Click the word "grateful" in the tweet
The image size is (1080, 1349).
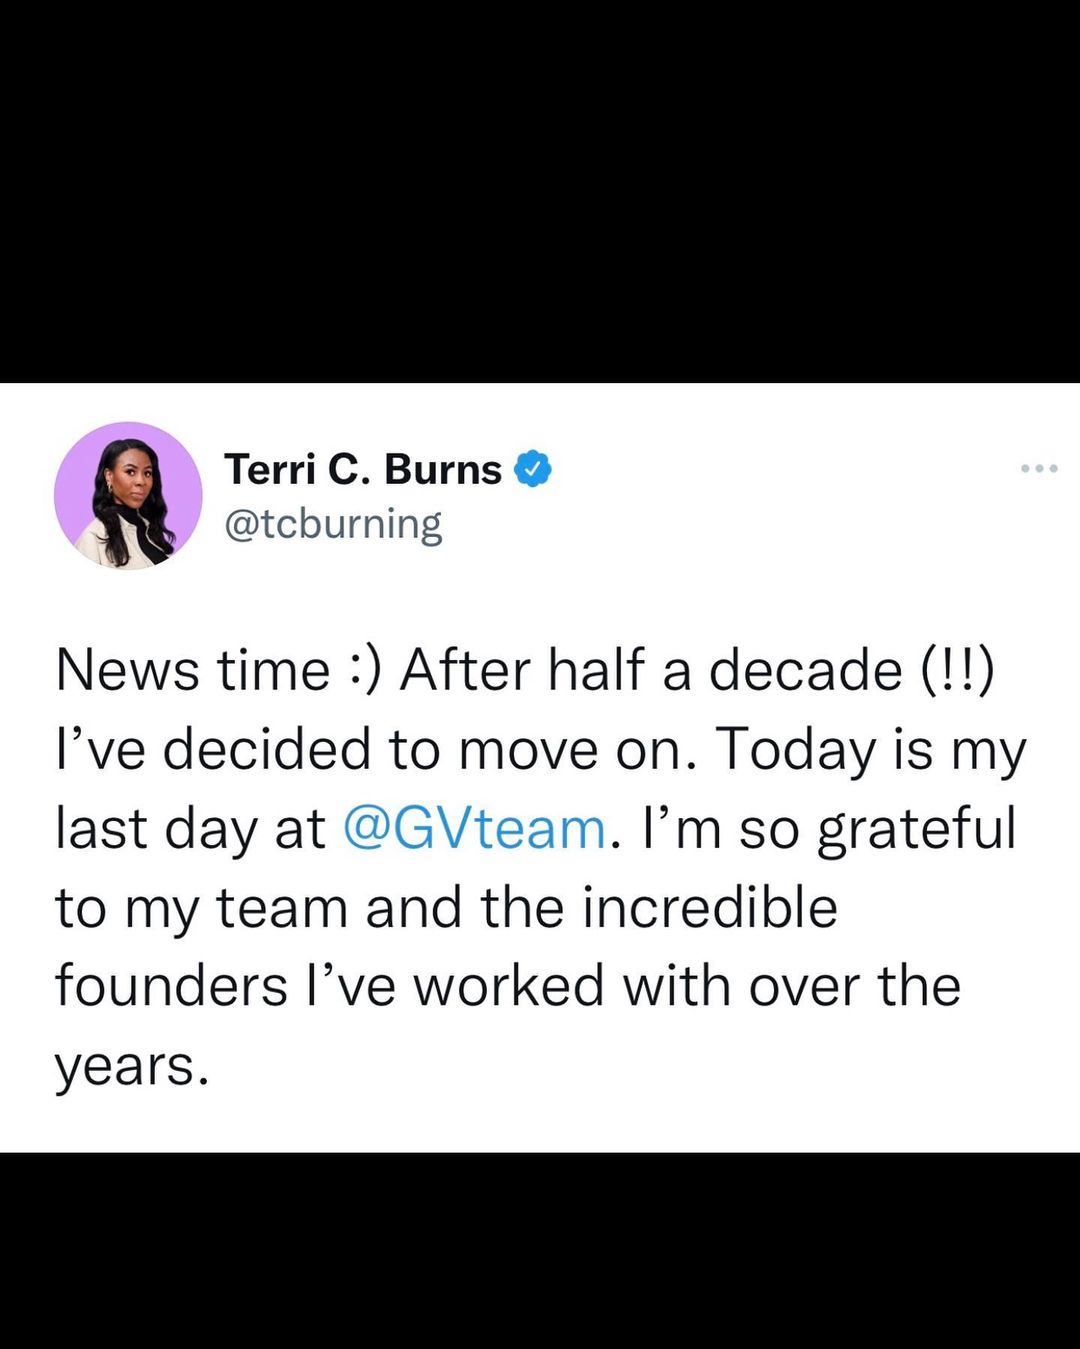(917, 829)
